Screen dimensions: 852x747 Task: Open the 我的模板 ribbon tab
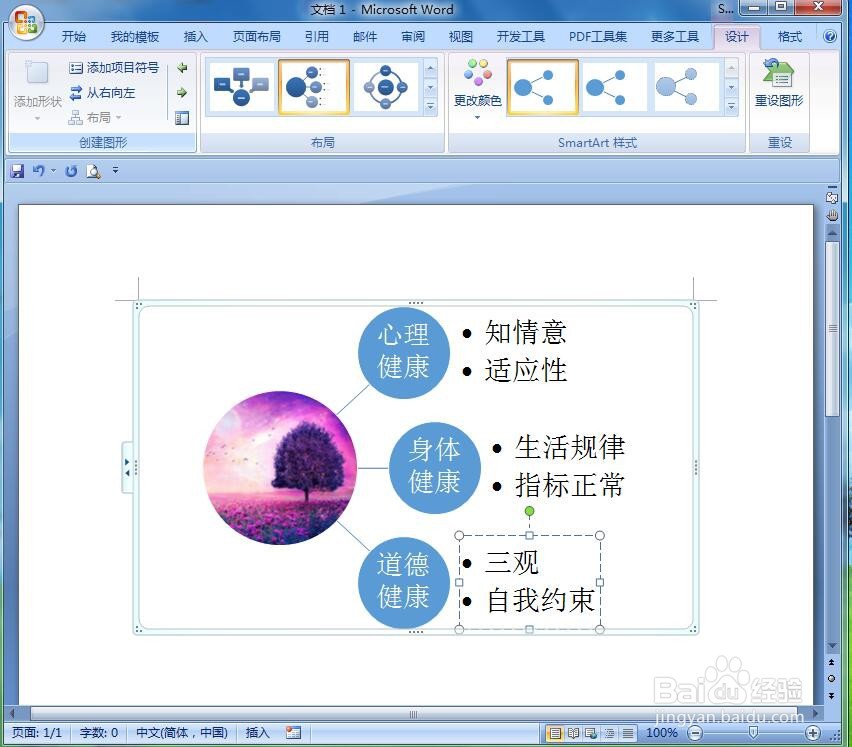[x=135, y=36]
